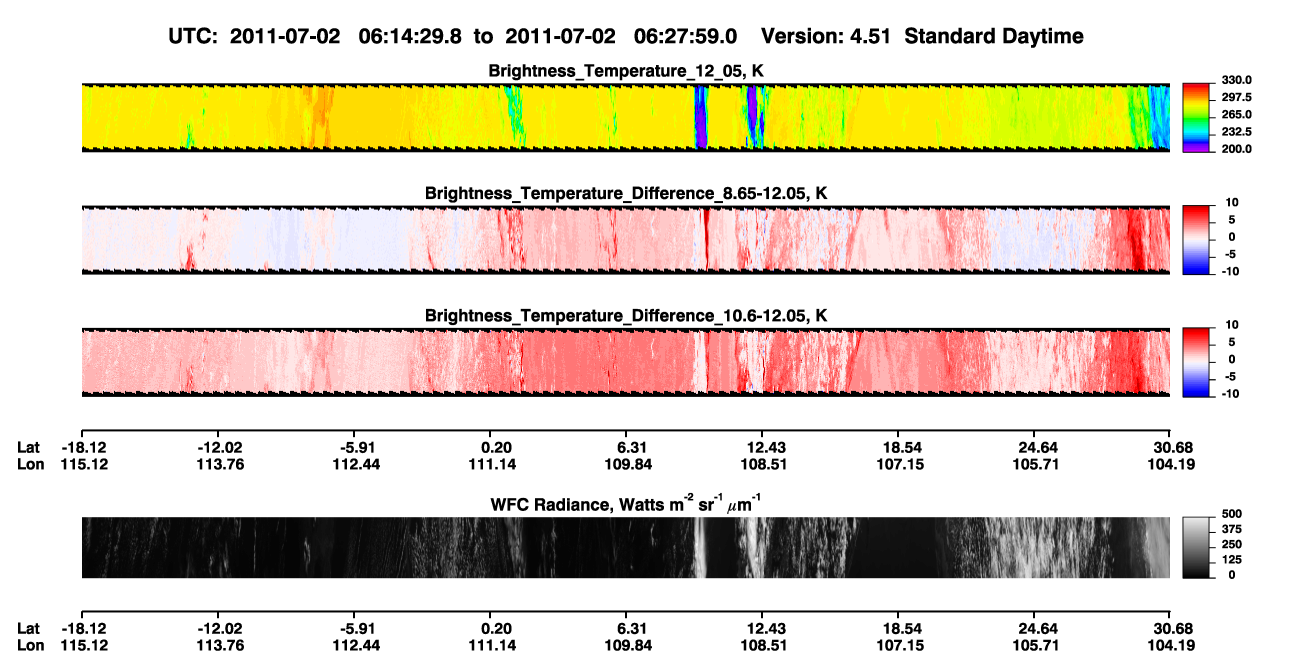Click longitude 109.84 under the 10.6-12.05 panel
This screenshot has width=1300, height=667.
coord(630,463)
